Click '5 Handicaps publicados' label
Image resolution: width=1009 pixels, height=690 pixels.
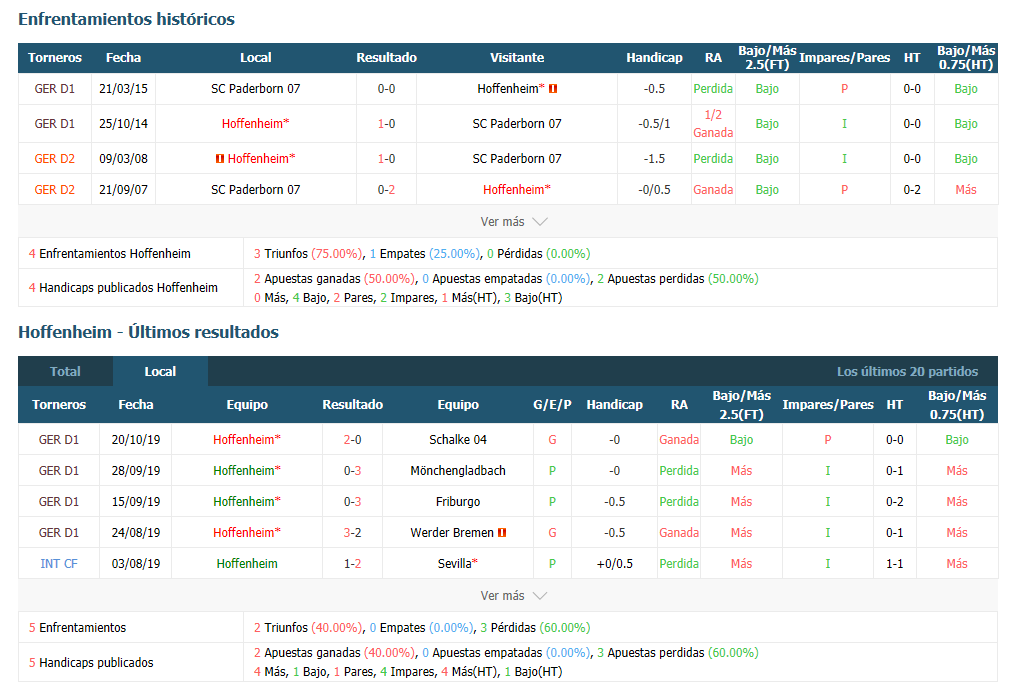point(91,662)
